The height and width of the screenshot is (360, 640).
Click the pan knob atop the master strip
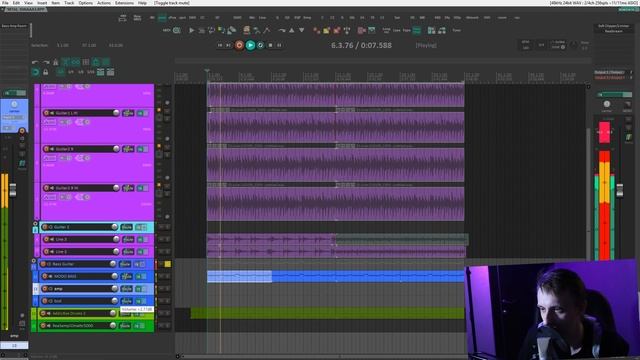(607, 104)
